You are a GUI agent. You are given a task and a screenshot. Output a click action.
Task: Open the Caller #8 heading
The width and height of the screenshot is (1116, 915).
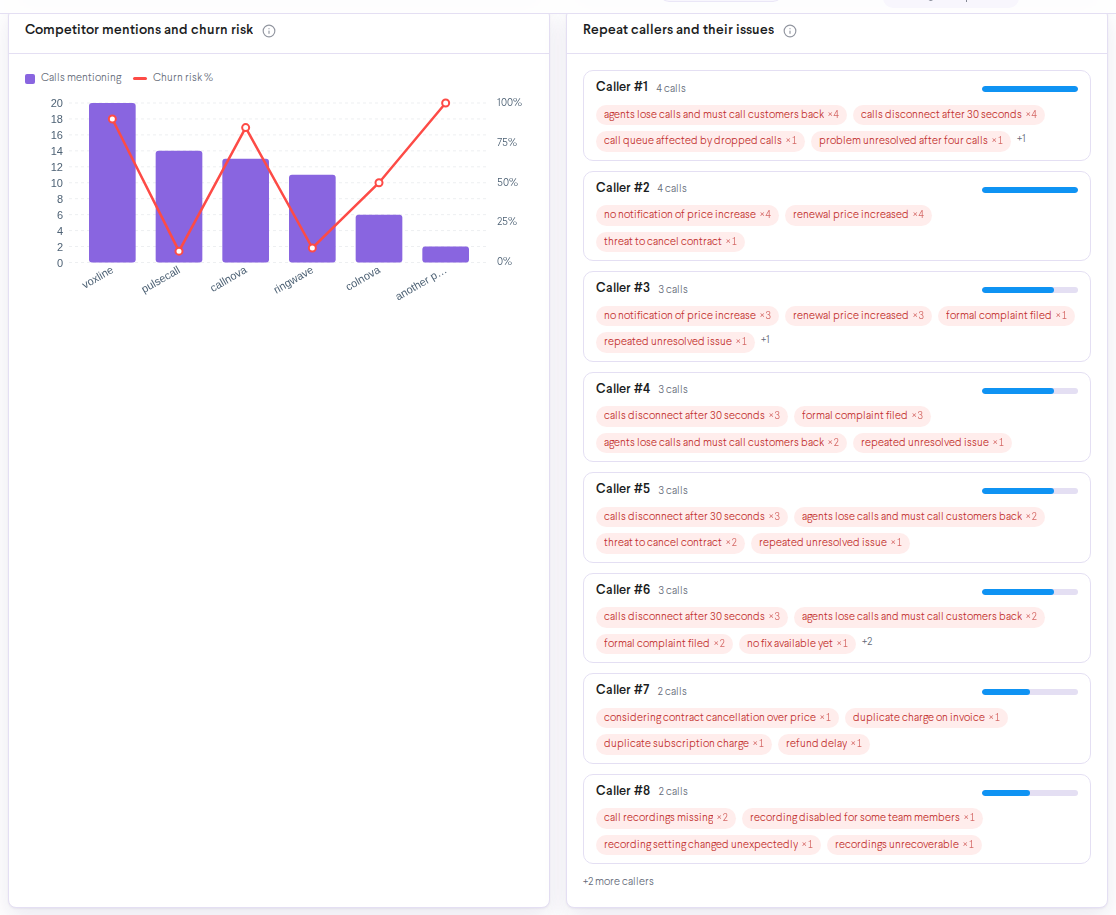(623, 790)
